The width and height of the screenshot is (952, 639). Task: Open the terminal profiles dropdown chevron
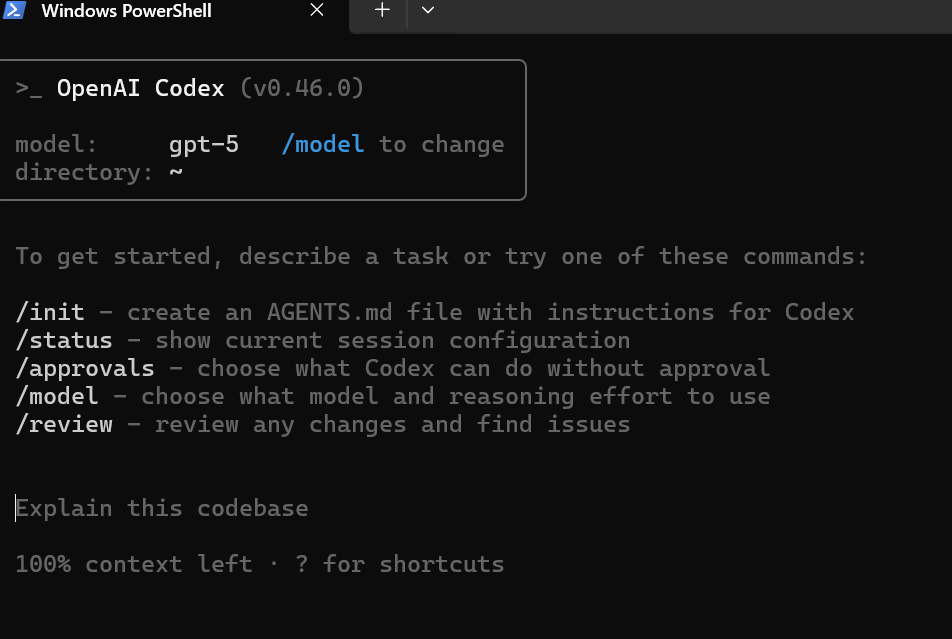pyautogui.click(x=428, y=10)
